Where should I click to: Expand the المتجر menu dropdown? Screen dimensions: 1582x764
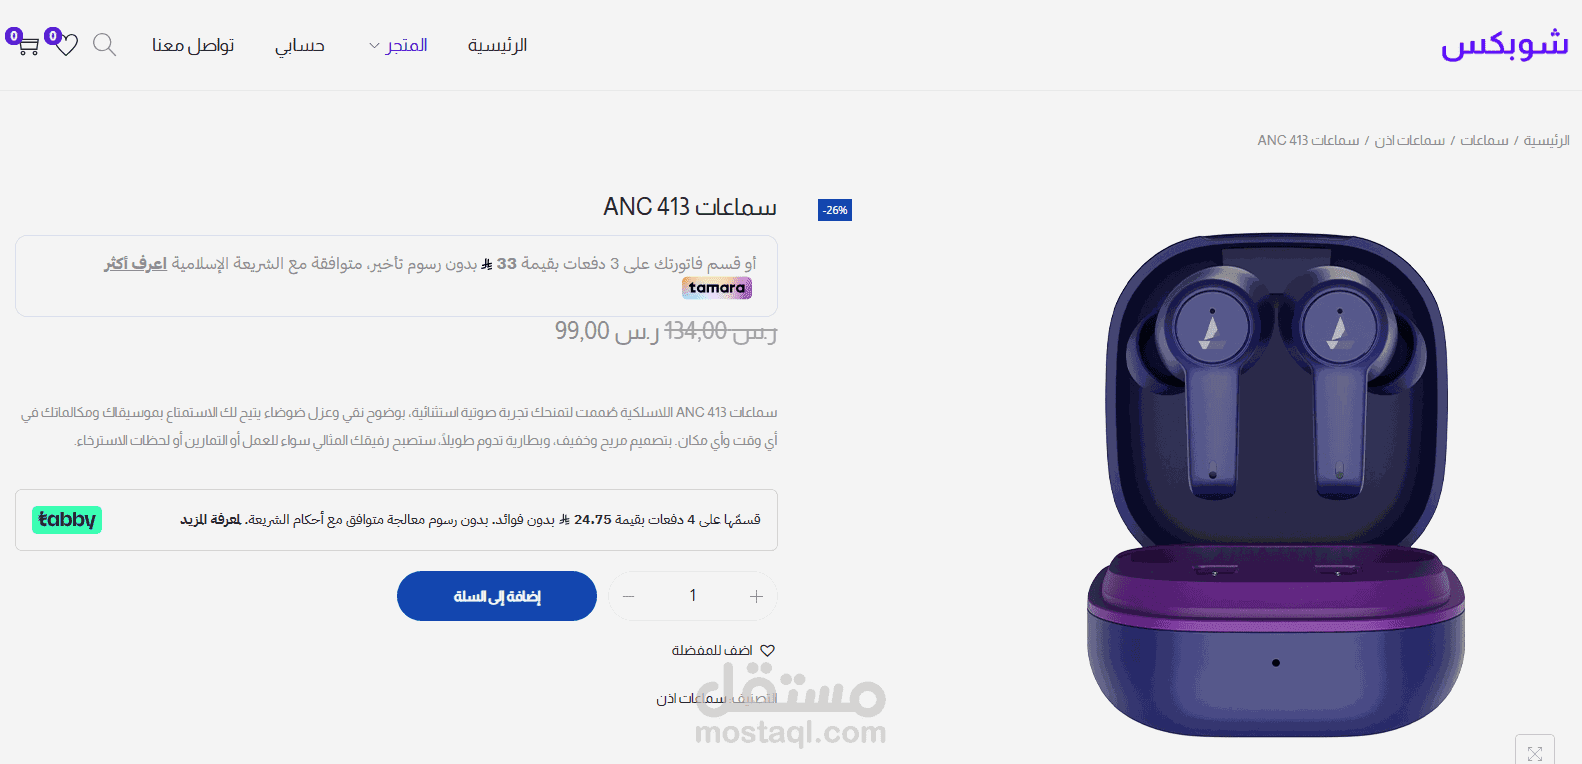398,45
